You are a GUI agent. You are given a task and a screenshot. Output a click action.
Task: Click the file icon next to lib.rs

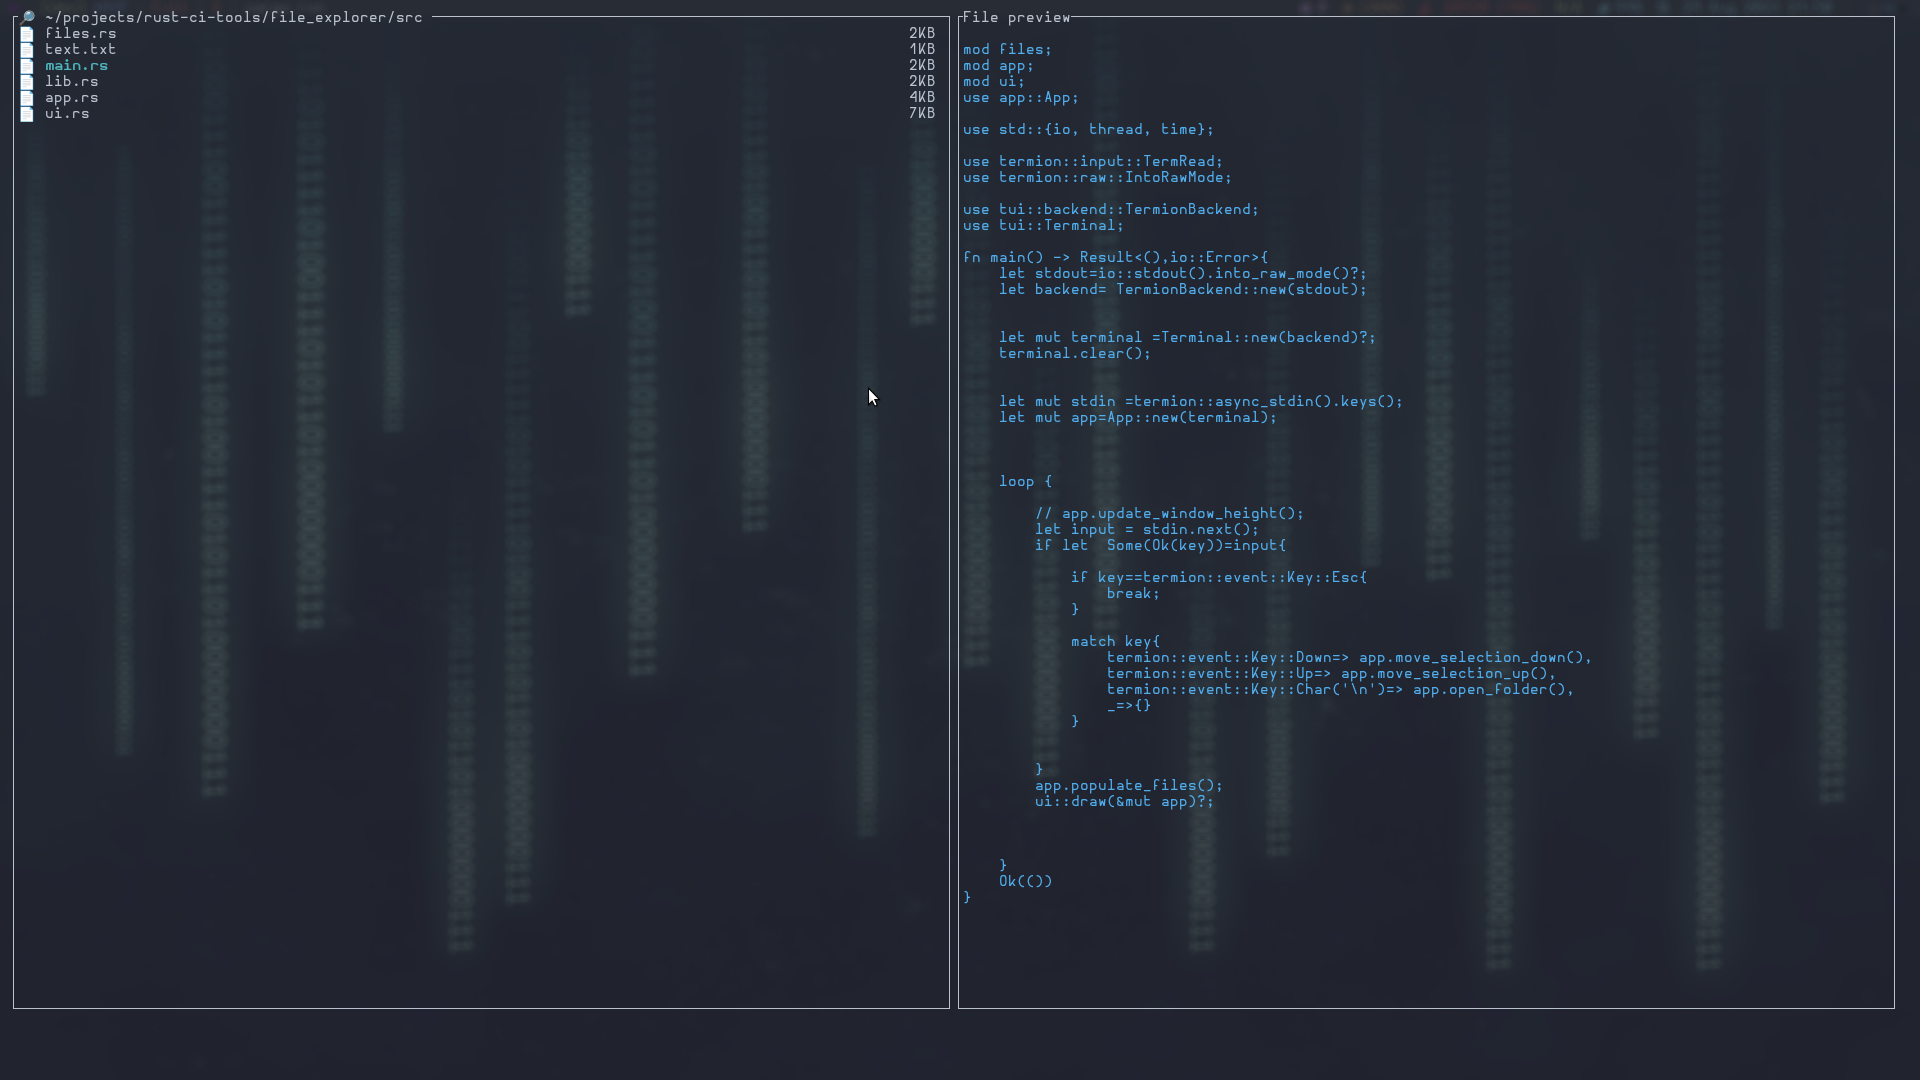click(27, 82)
